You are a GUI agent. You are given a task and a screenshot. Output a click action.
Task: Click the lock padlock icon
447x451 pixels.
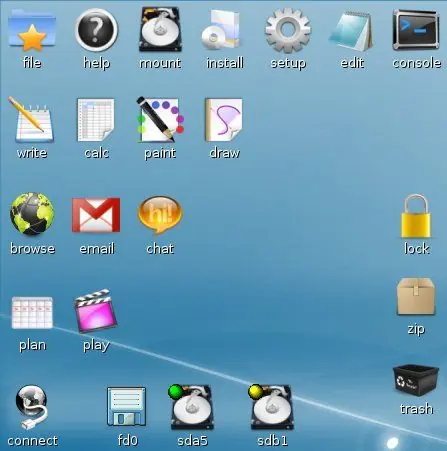416,216
